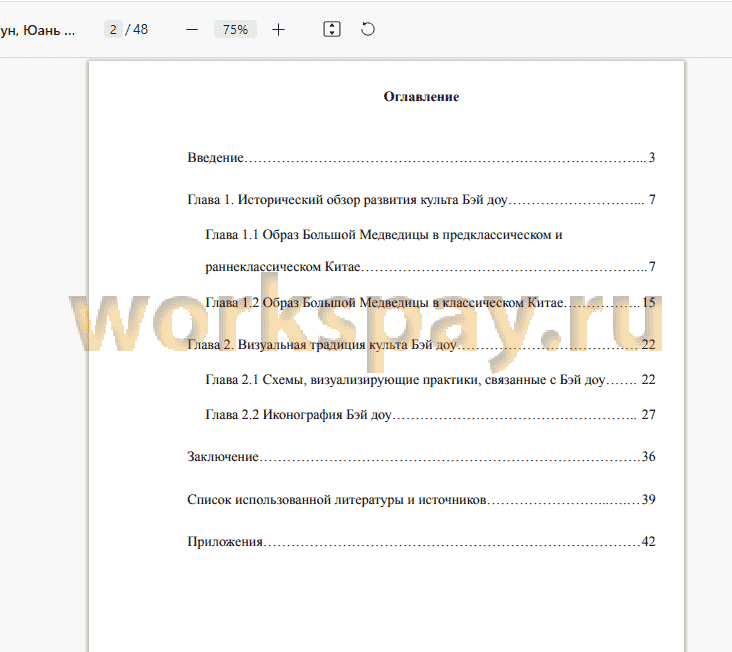The width and height of the screenshot is (732, 652).
Task: Click page number 36 for Заключение
Action: point(648,456)
